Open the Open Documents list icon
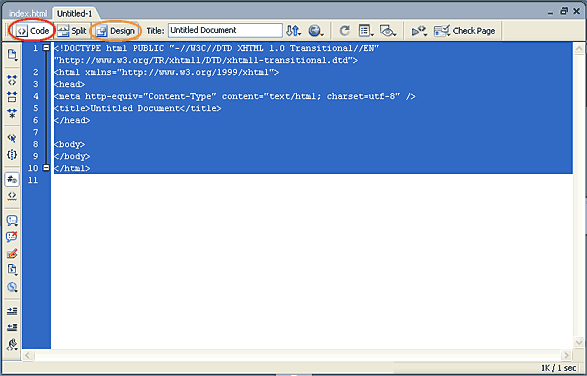This screenshot has height=376, width=587. [x=12, y=55]
